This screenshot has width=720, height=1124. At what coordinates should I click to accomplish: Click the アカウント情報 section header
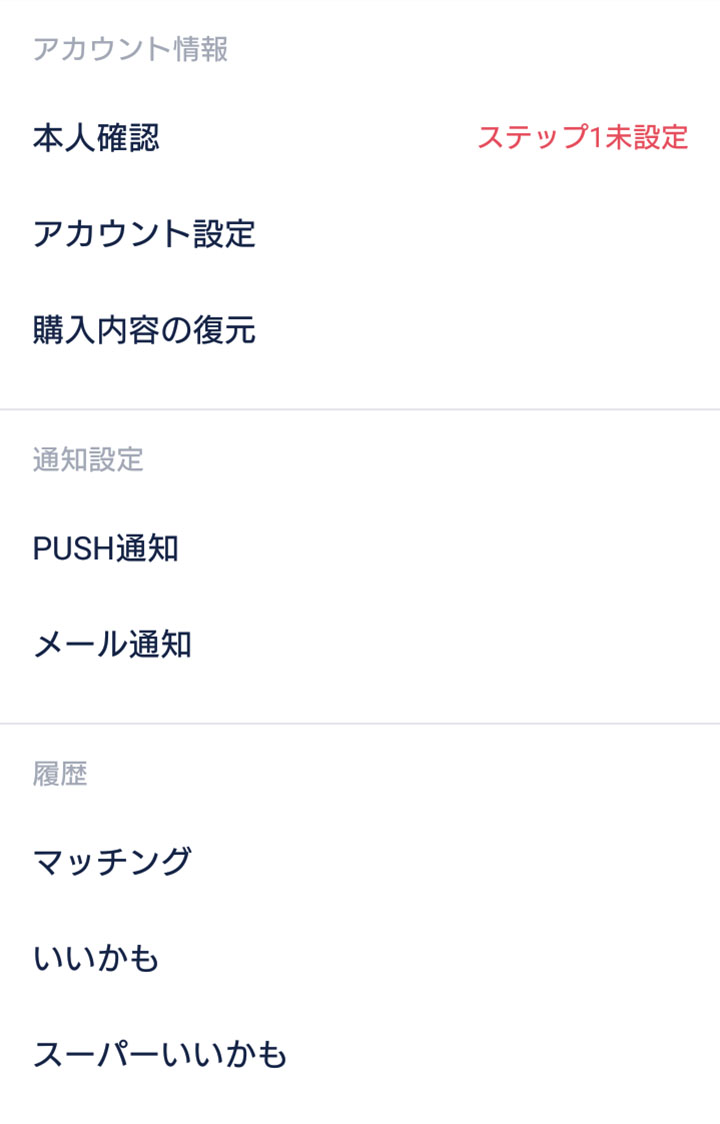pos(131,49)
